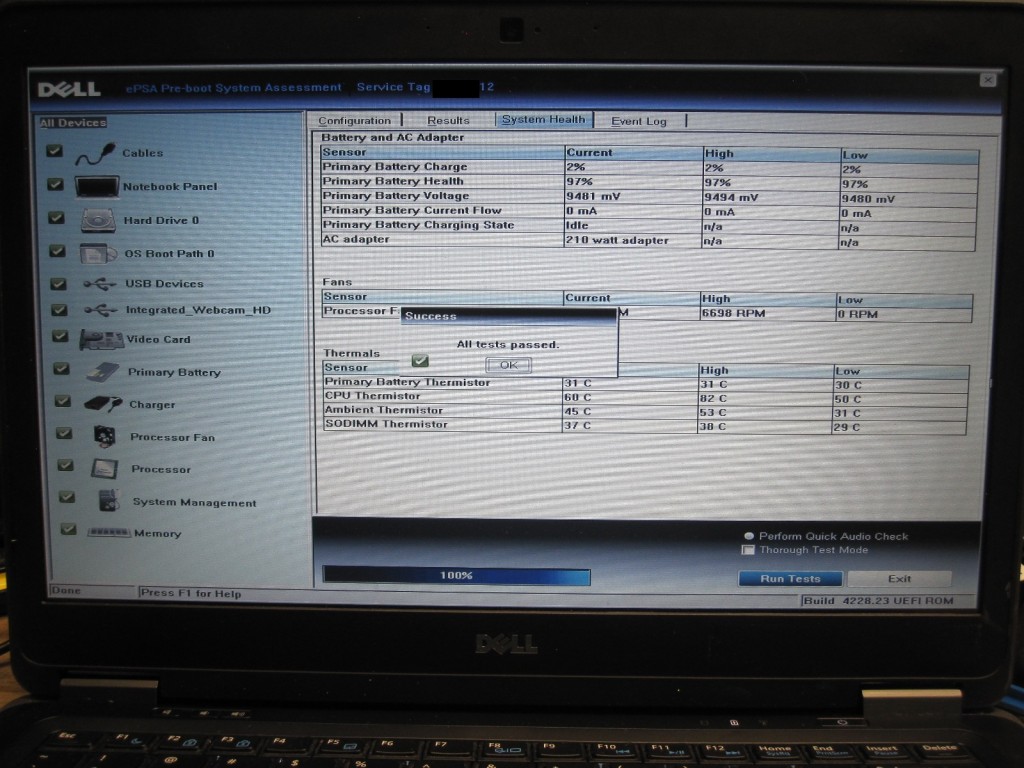Viewport: 1024px width, 768px height.
Task: Toggle the OS Boot Path 0 checkbox
Action: tap(57, 251)
